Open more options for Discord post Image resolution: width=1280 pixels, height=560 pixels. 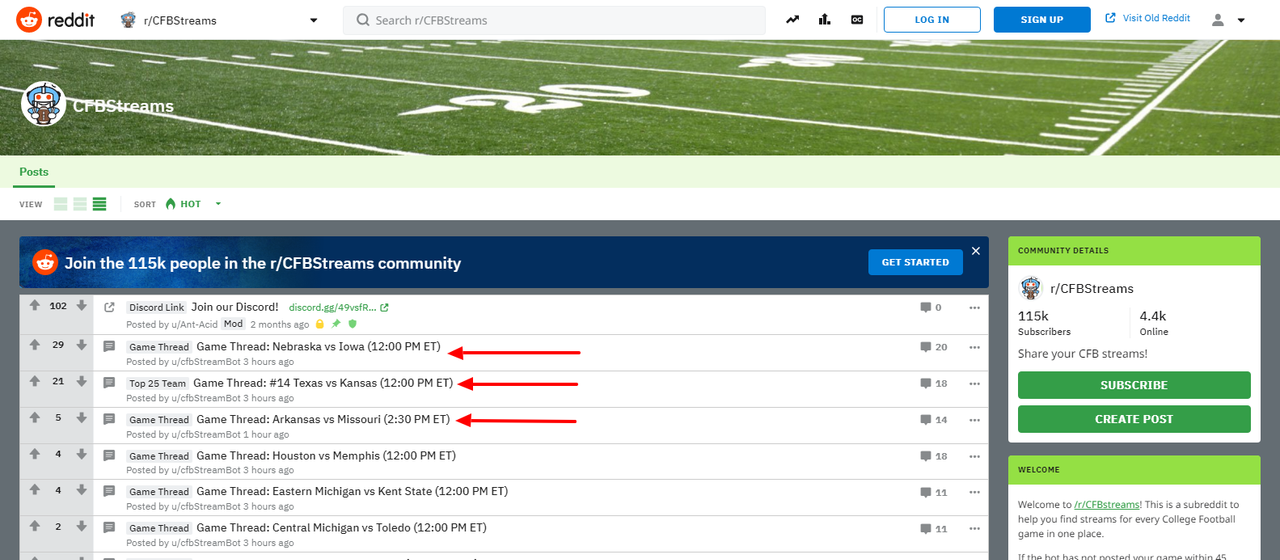coord(974,308)
